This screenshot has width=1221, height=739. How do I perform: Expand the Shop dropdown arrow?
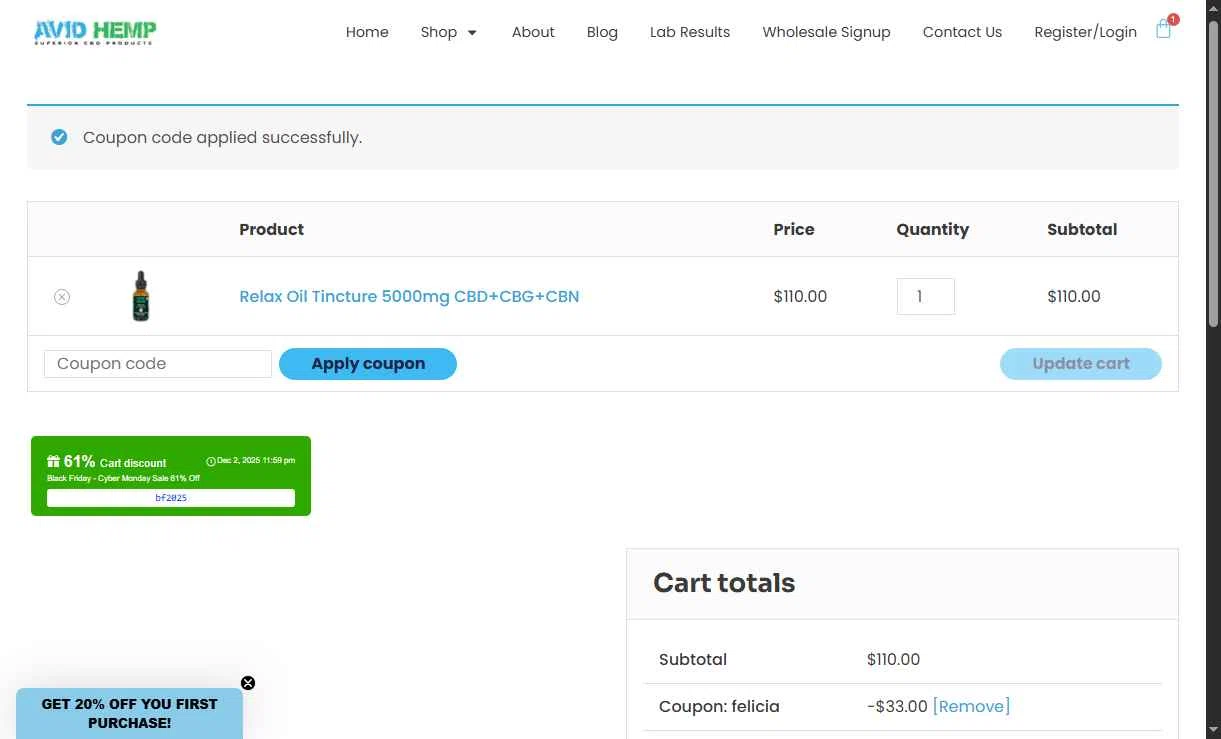point(472,33)
